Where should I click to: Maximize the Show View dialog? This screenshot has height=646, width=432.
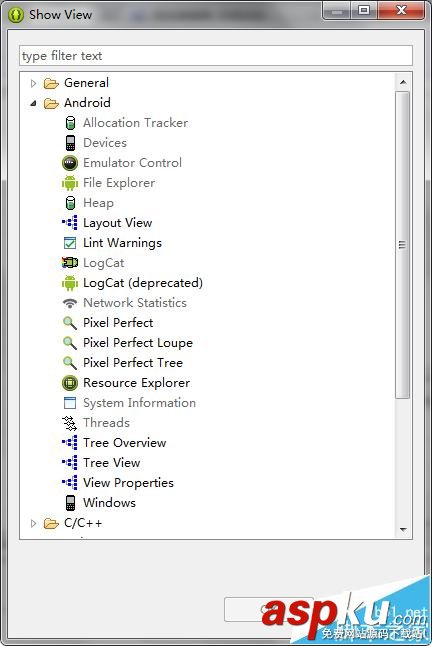(364, 10)
